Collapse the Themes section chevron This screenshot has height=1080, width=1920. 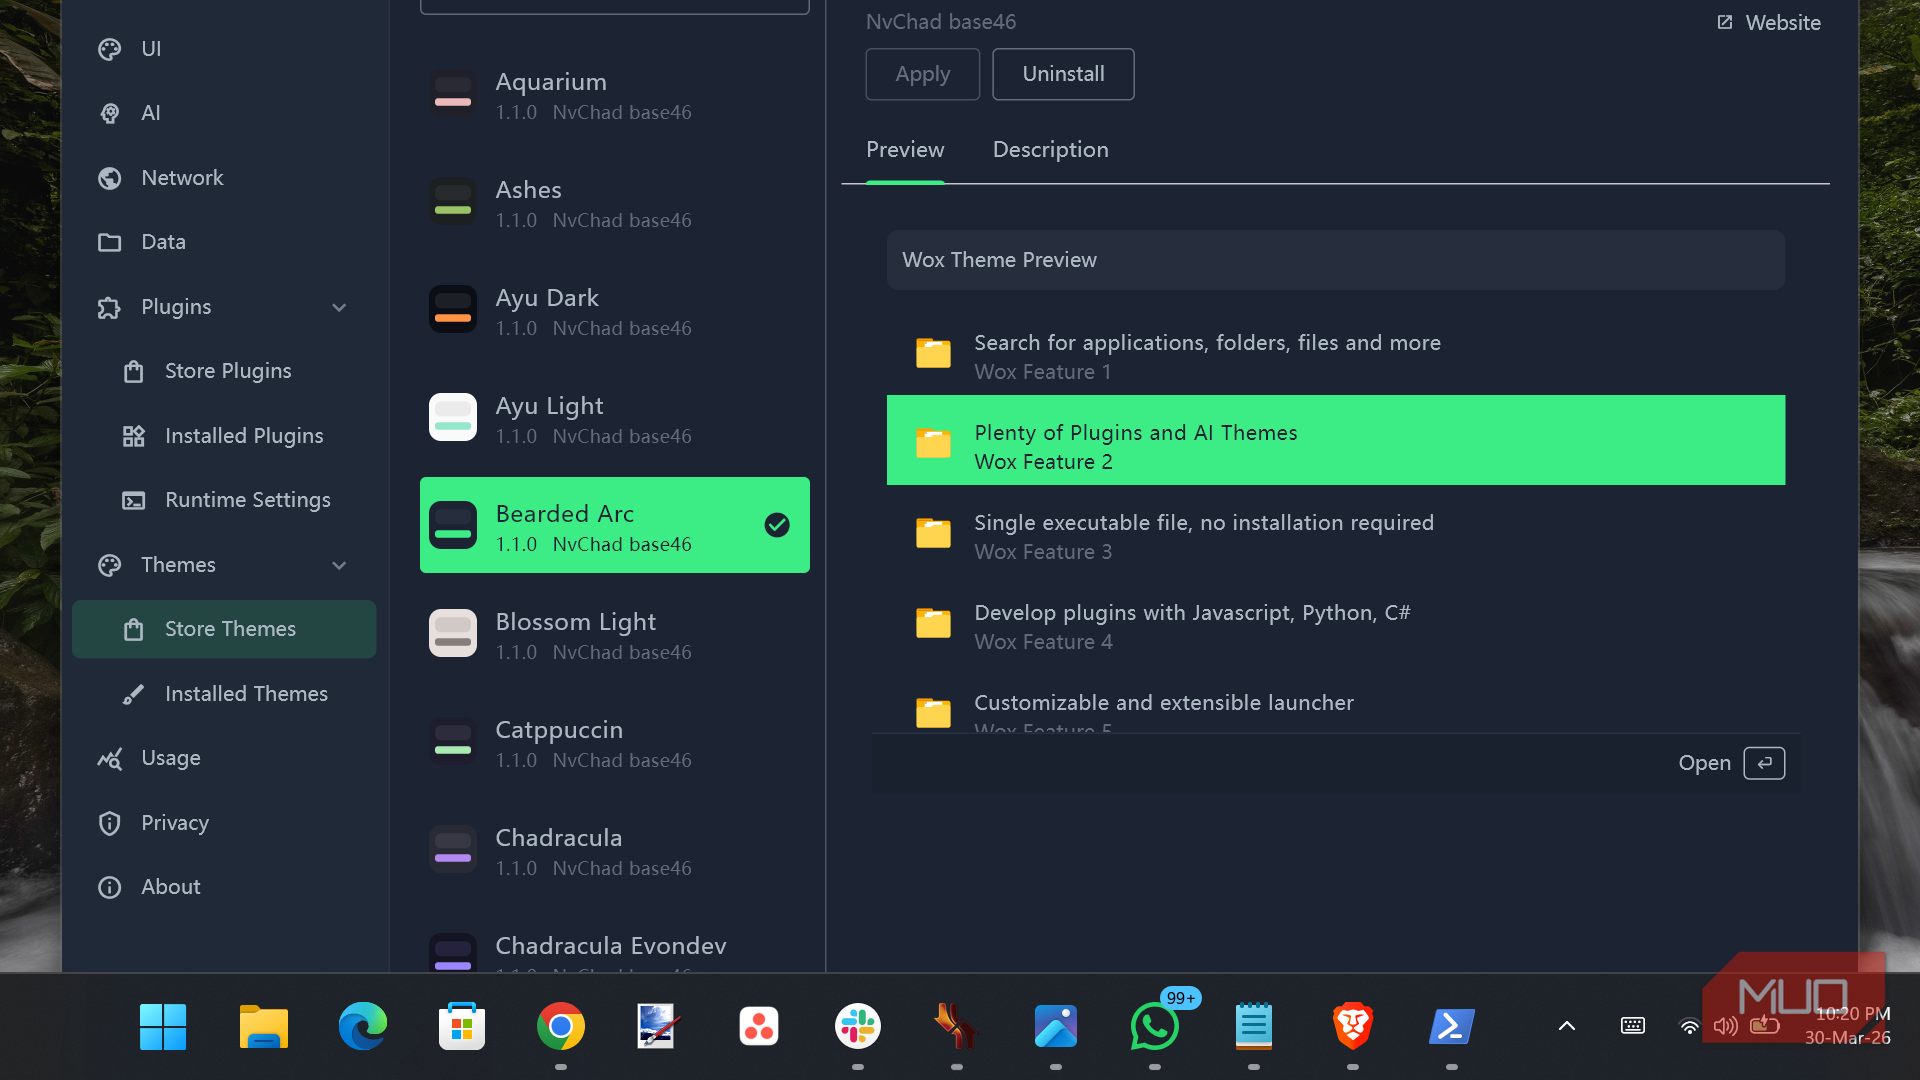point(339,565)
